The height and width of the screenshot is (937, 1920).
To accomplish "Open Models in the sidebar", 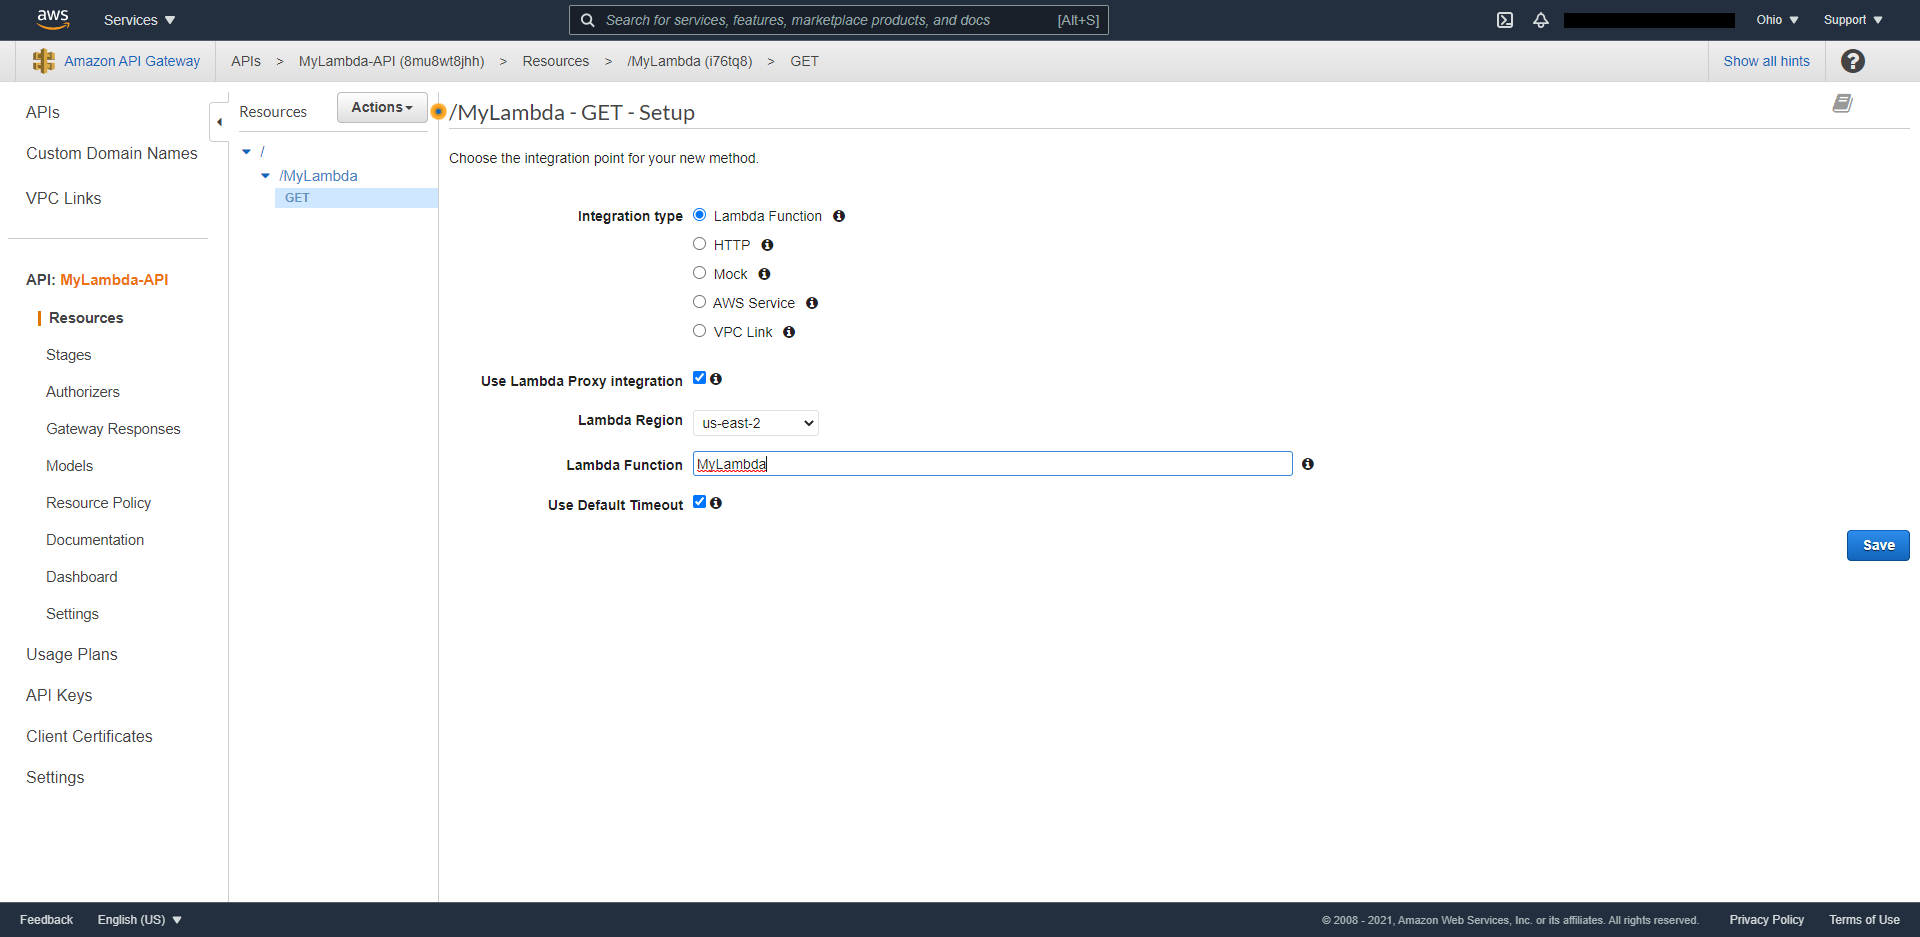I will [69, 466].
